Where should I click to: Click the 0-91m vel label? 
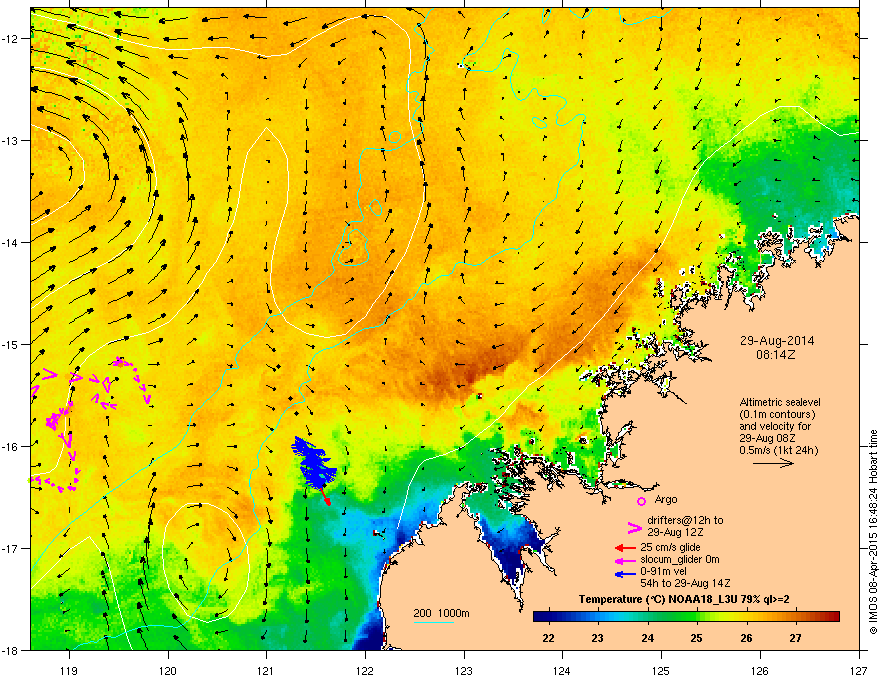pos(663,571)
